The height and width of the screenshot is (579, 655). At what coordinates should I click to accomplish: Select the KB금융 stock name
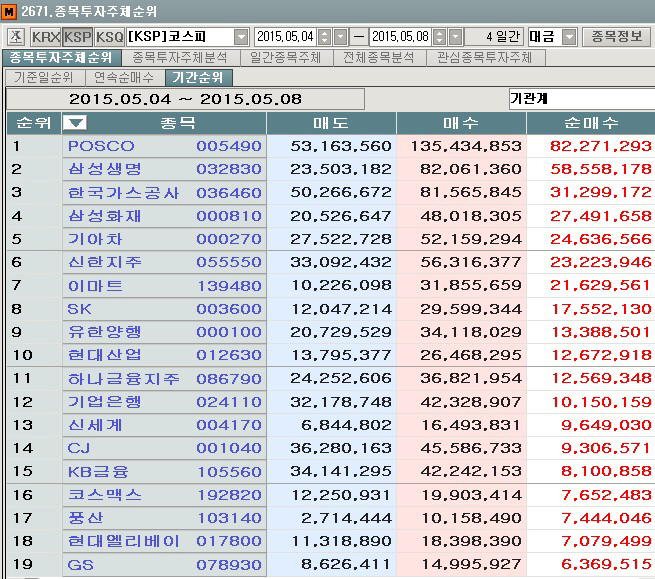pyautogui.click(x=98, y=472)
